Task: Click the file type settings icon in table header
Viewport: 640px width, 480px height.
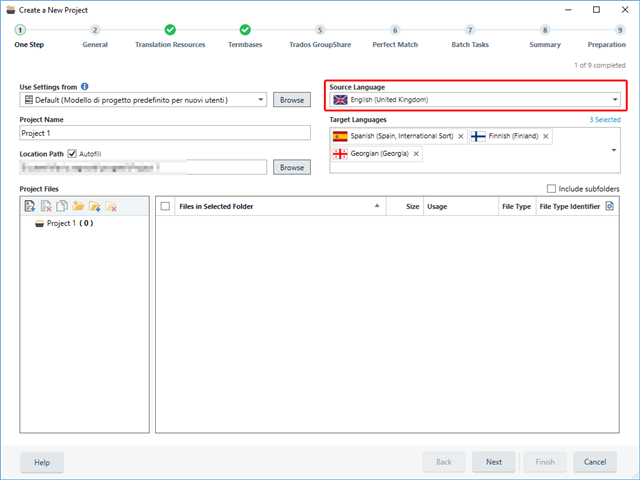Action: [609, 206]
